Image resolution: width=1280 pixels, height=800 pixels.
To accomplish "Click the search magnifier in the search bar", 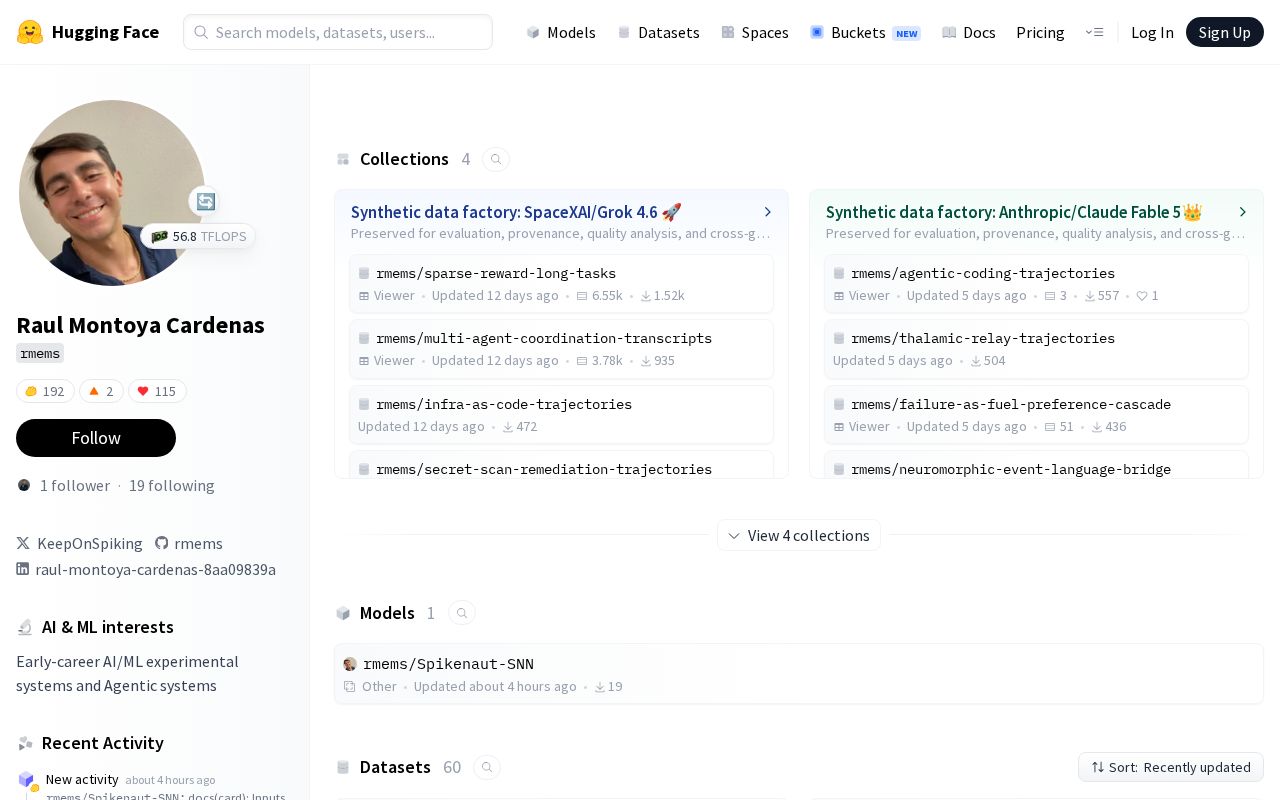I will click(x=201, y=32).
